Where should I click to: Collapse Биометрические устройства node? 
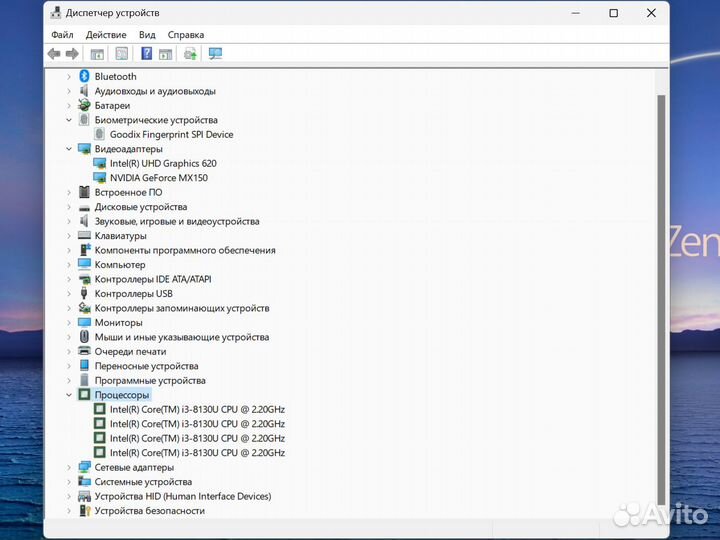(x=69, y=120)
